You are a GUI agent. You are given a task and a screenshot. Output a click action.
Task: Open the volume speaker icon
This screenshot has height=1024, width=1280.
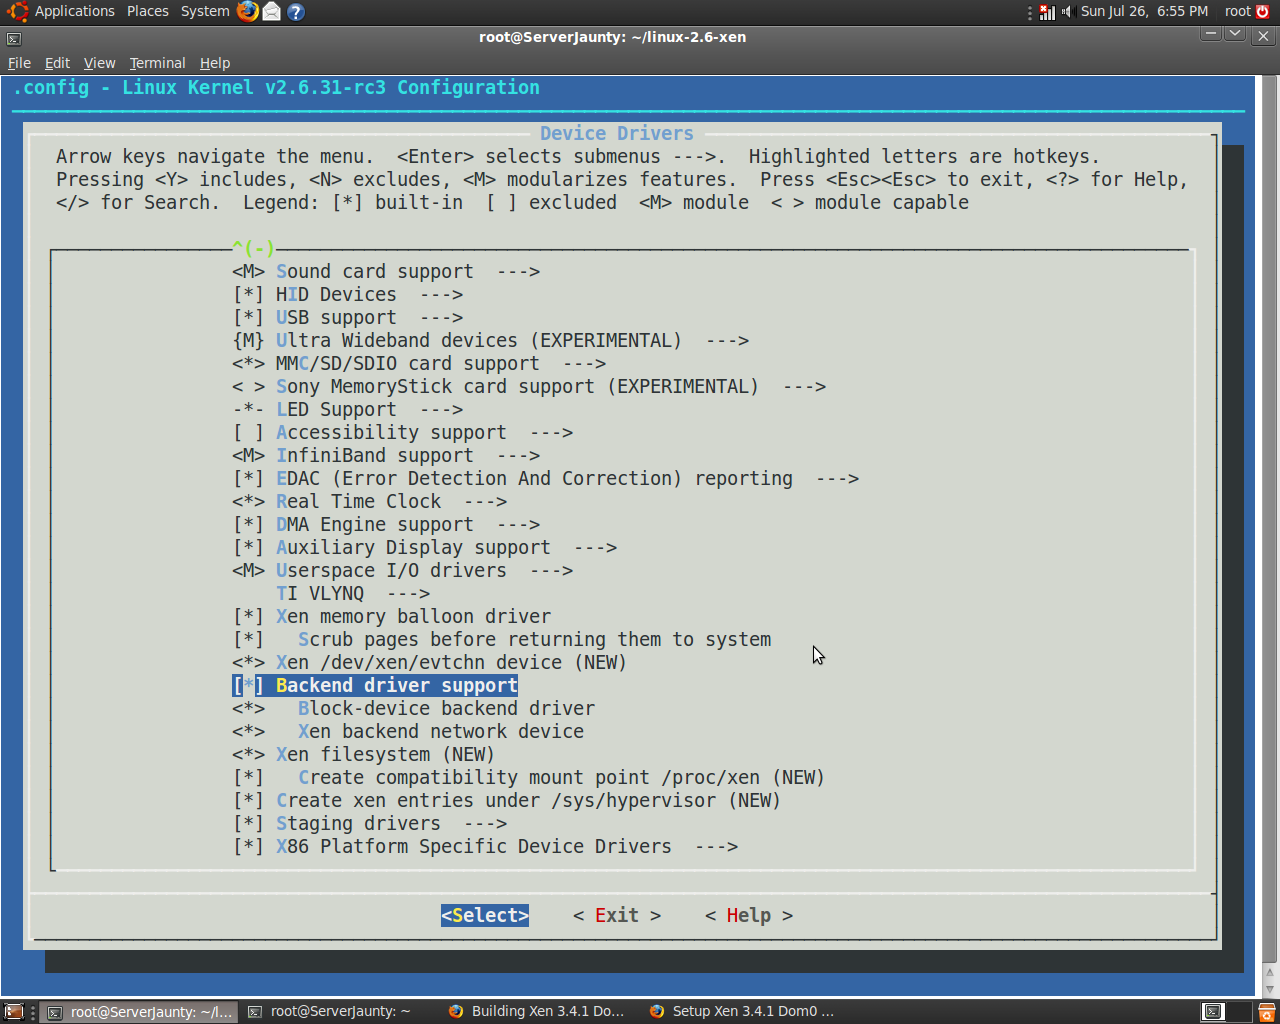coord(1067,12)
